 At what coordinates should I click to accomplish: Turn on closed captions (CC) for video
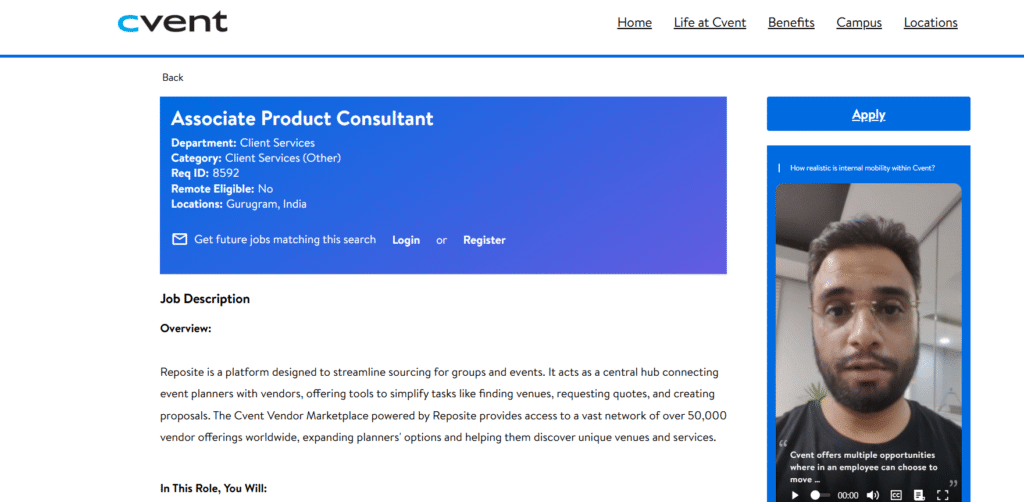[897, 494]
